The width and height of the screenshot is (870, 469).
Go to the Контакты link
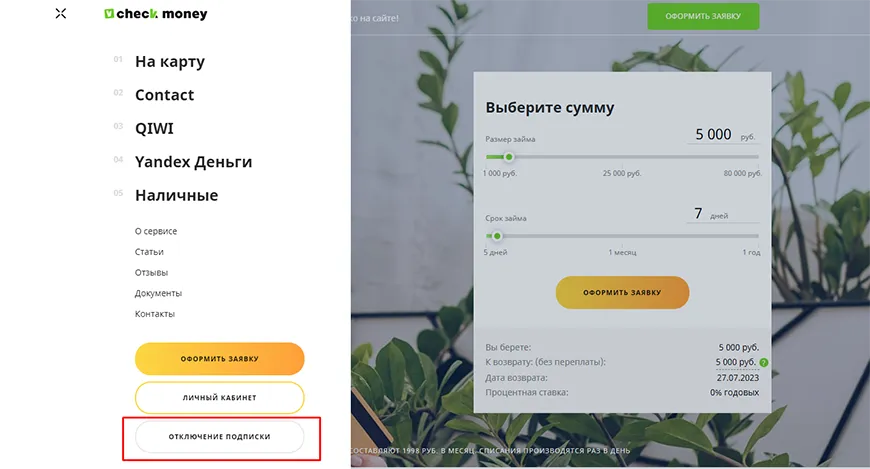pyautogui.click(x=155, y=314)
